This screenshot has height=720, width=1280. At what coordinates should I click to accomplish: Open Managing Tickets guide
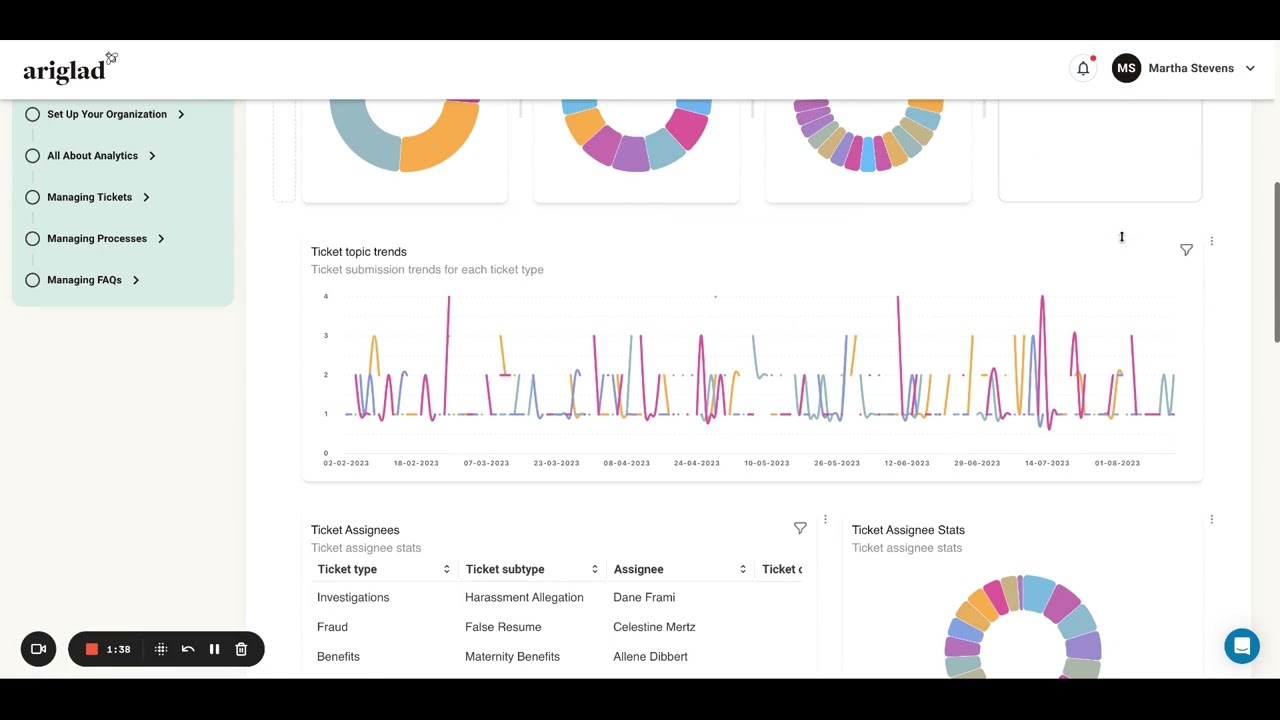(89, 197)
